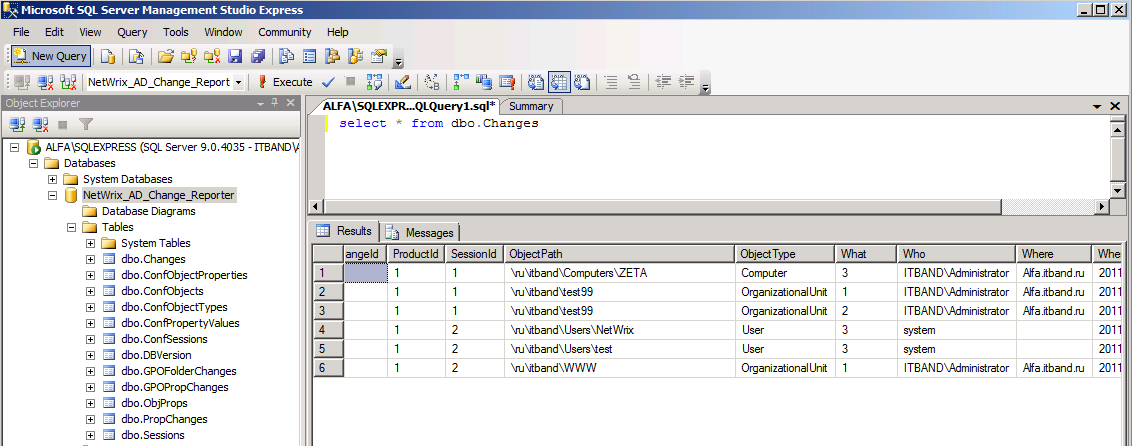This screenshot has width=1132, height=446.
Task: Click the Database Engine Query icon
Action: click(x=108, y=56)
